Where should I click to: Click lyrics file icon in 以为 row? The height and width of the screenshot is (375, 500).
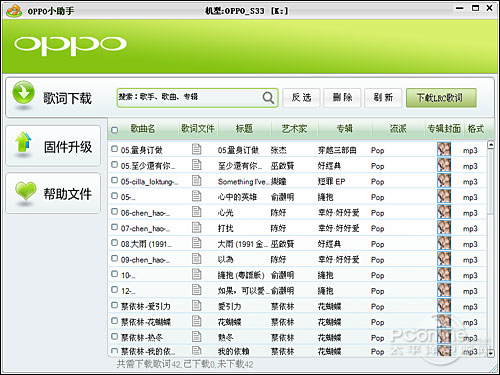pos(197,258)
